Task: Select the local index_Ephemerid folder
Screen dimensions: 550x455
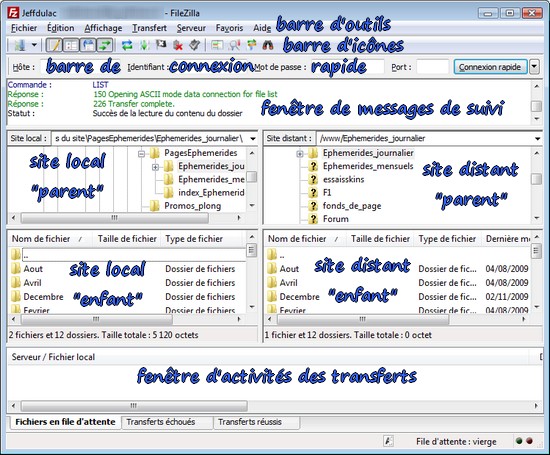Action: tap(211, 192)
